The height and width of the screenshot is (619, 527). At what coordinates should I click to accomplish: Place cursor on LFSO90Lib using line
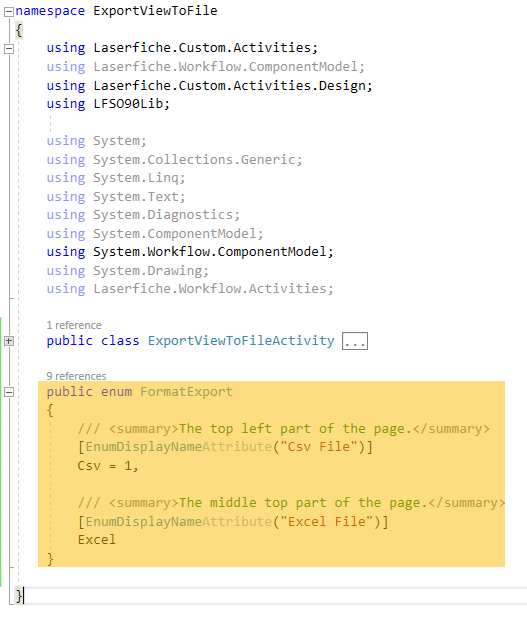108,104
